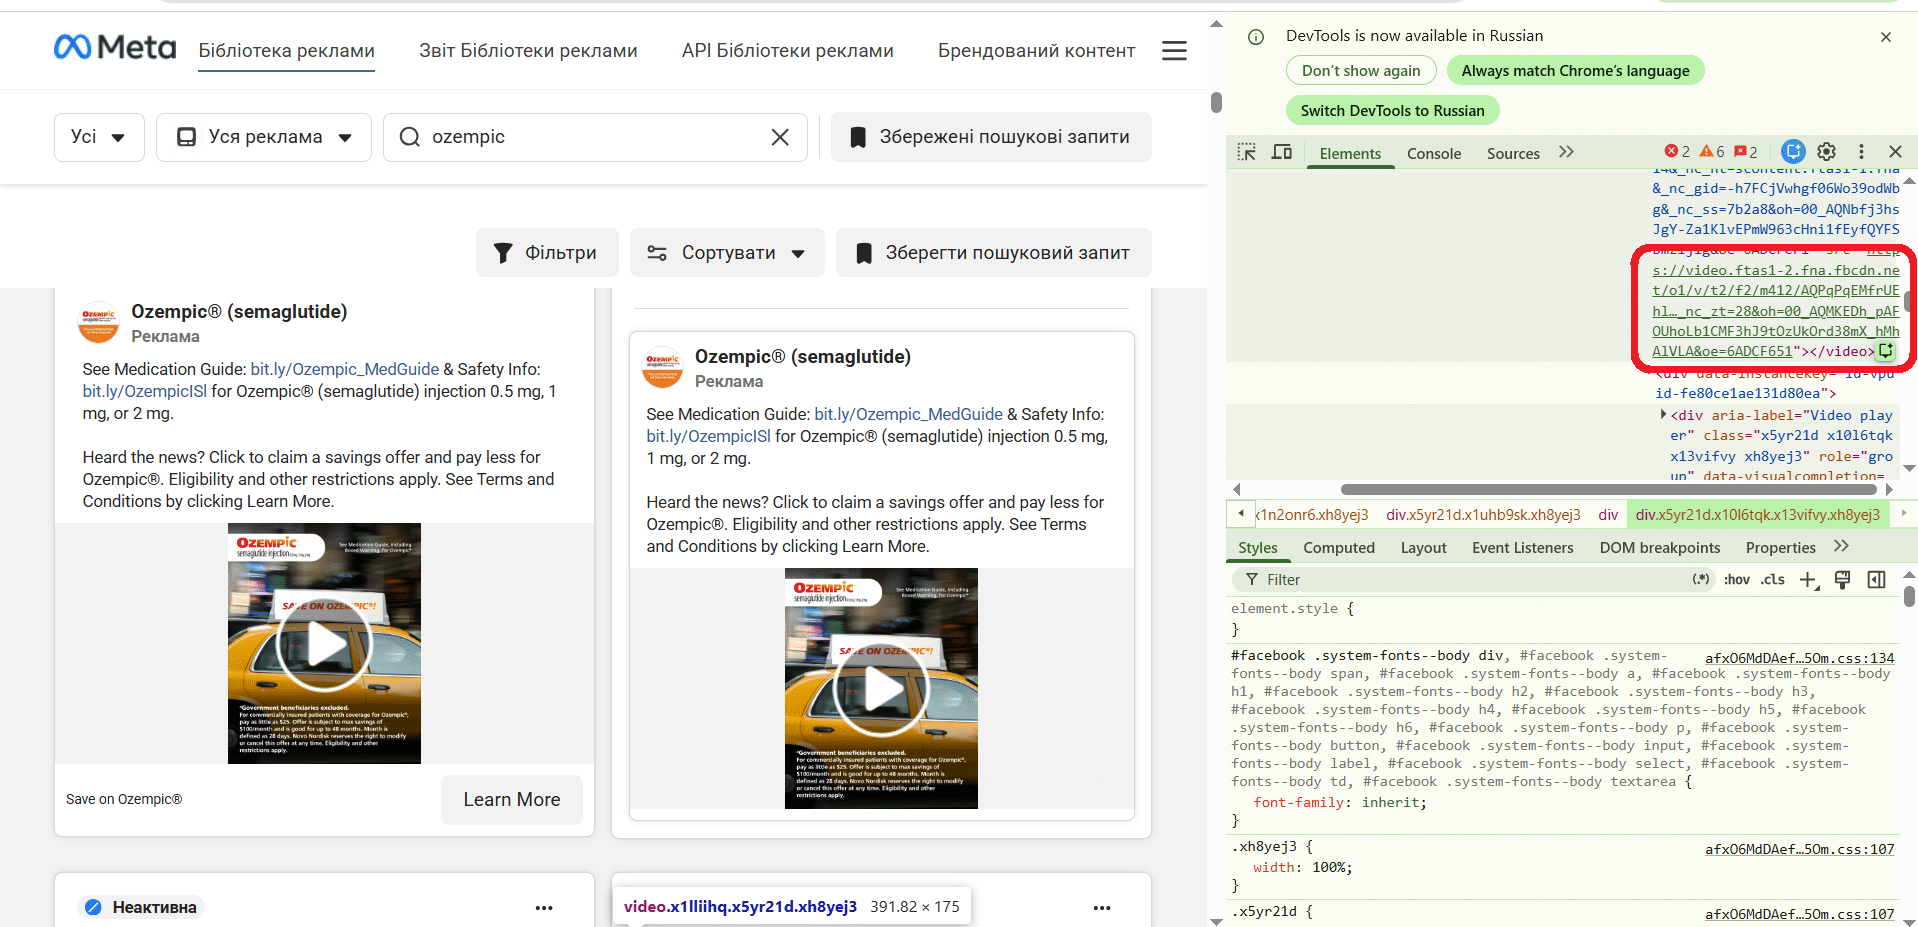The image size is (1918, 927).
Task: Go to Звіт Бібліотеки реклами
Action: click(x=528, y=51)
